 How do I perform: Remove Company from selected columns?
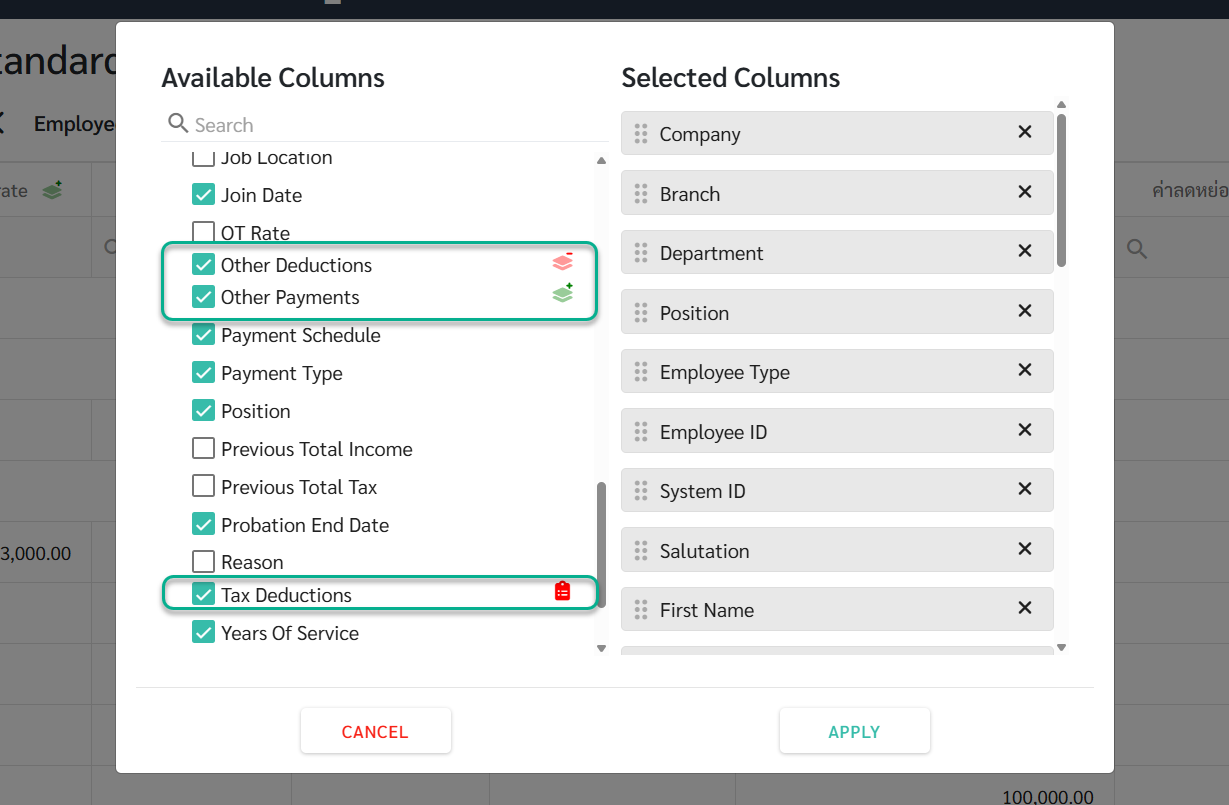click(1024, 132)
